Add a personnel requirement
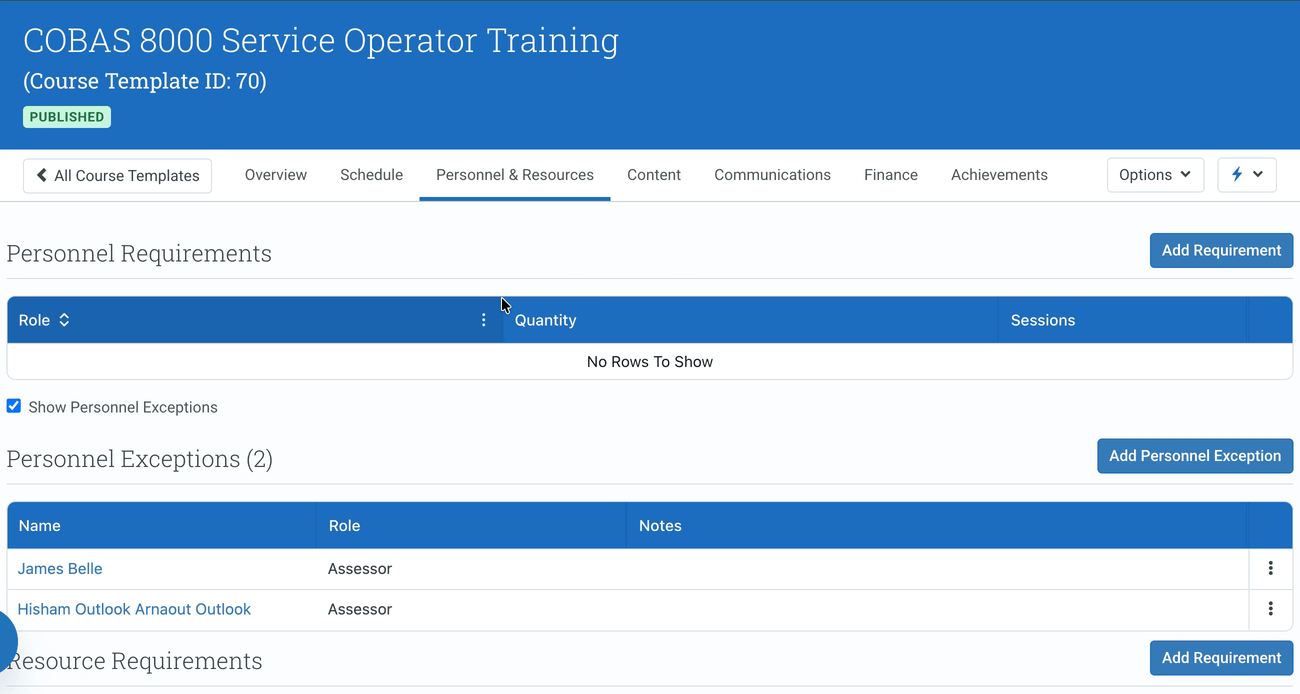The image size is (1300, 694). [x=1221, y=250]
